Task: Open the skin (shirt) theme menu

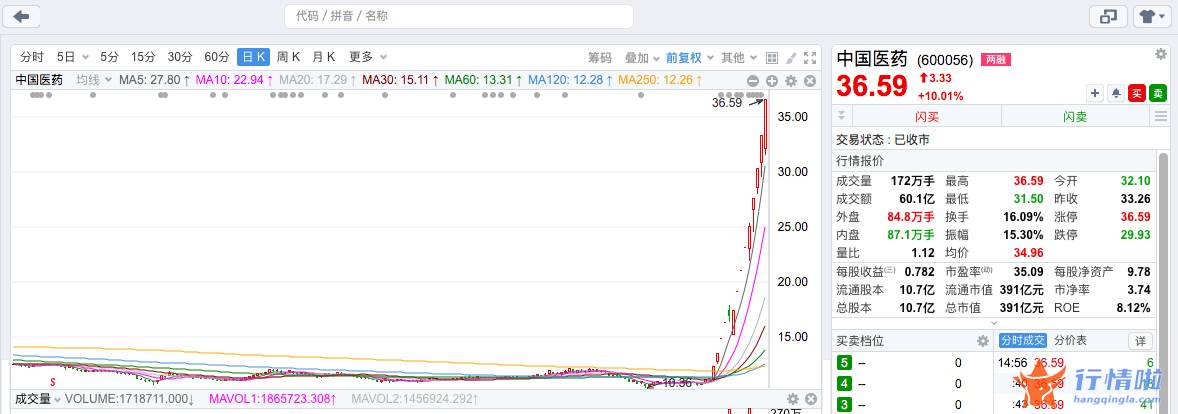Action: [1152, 17]
